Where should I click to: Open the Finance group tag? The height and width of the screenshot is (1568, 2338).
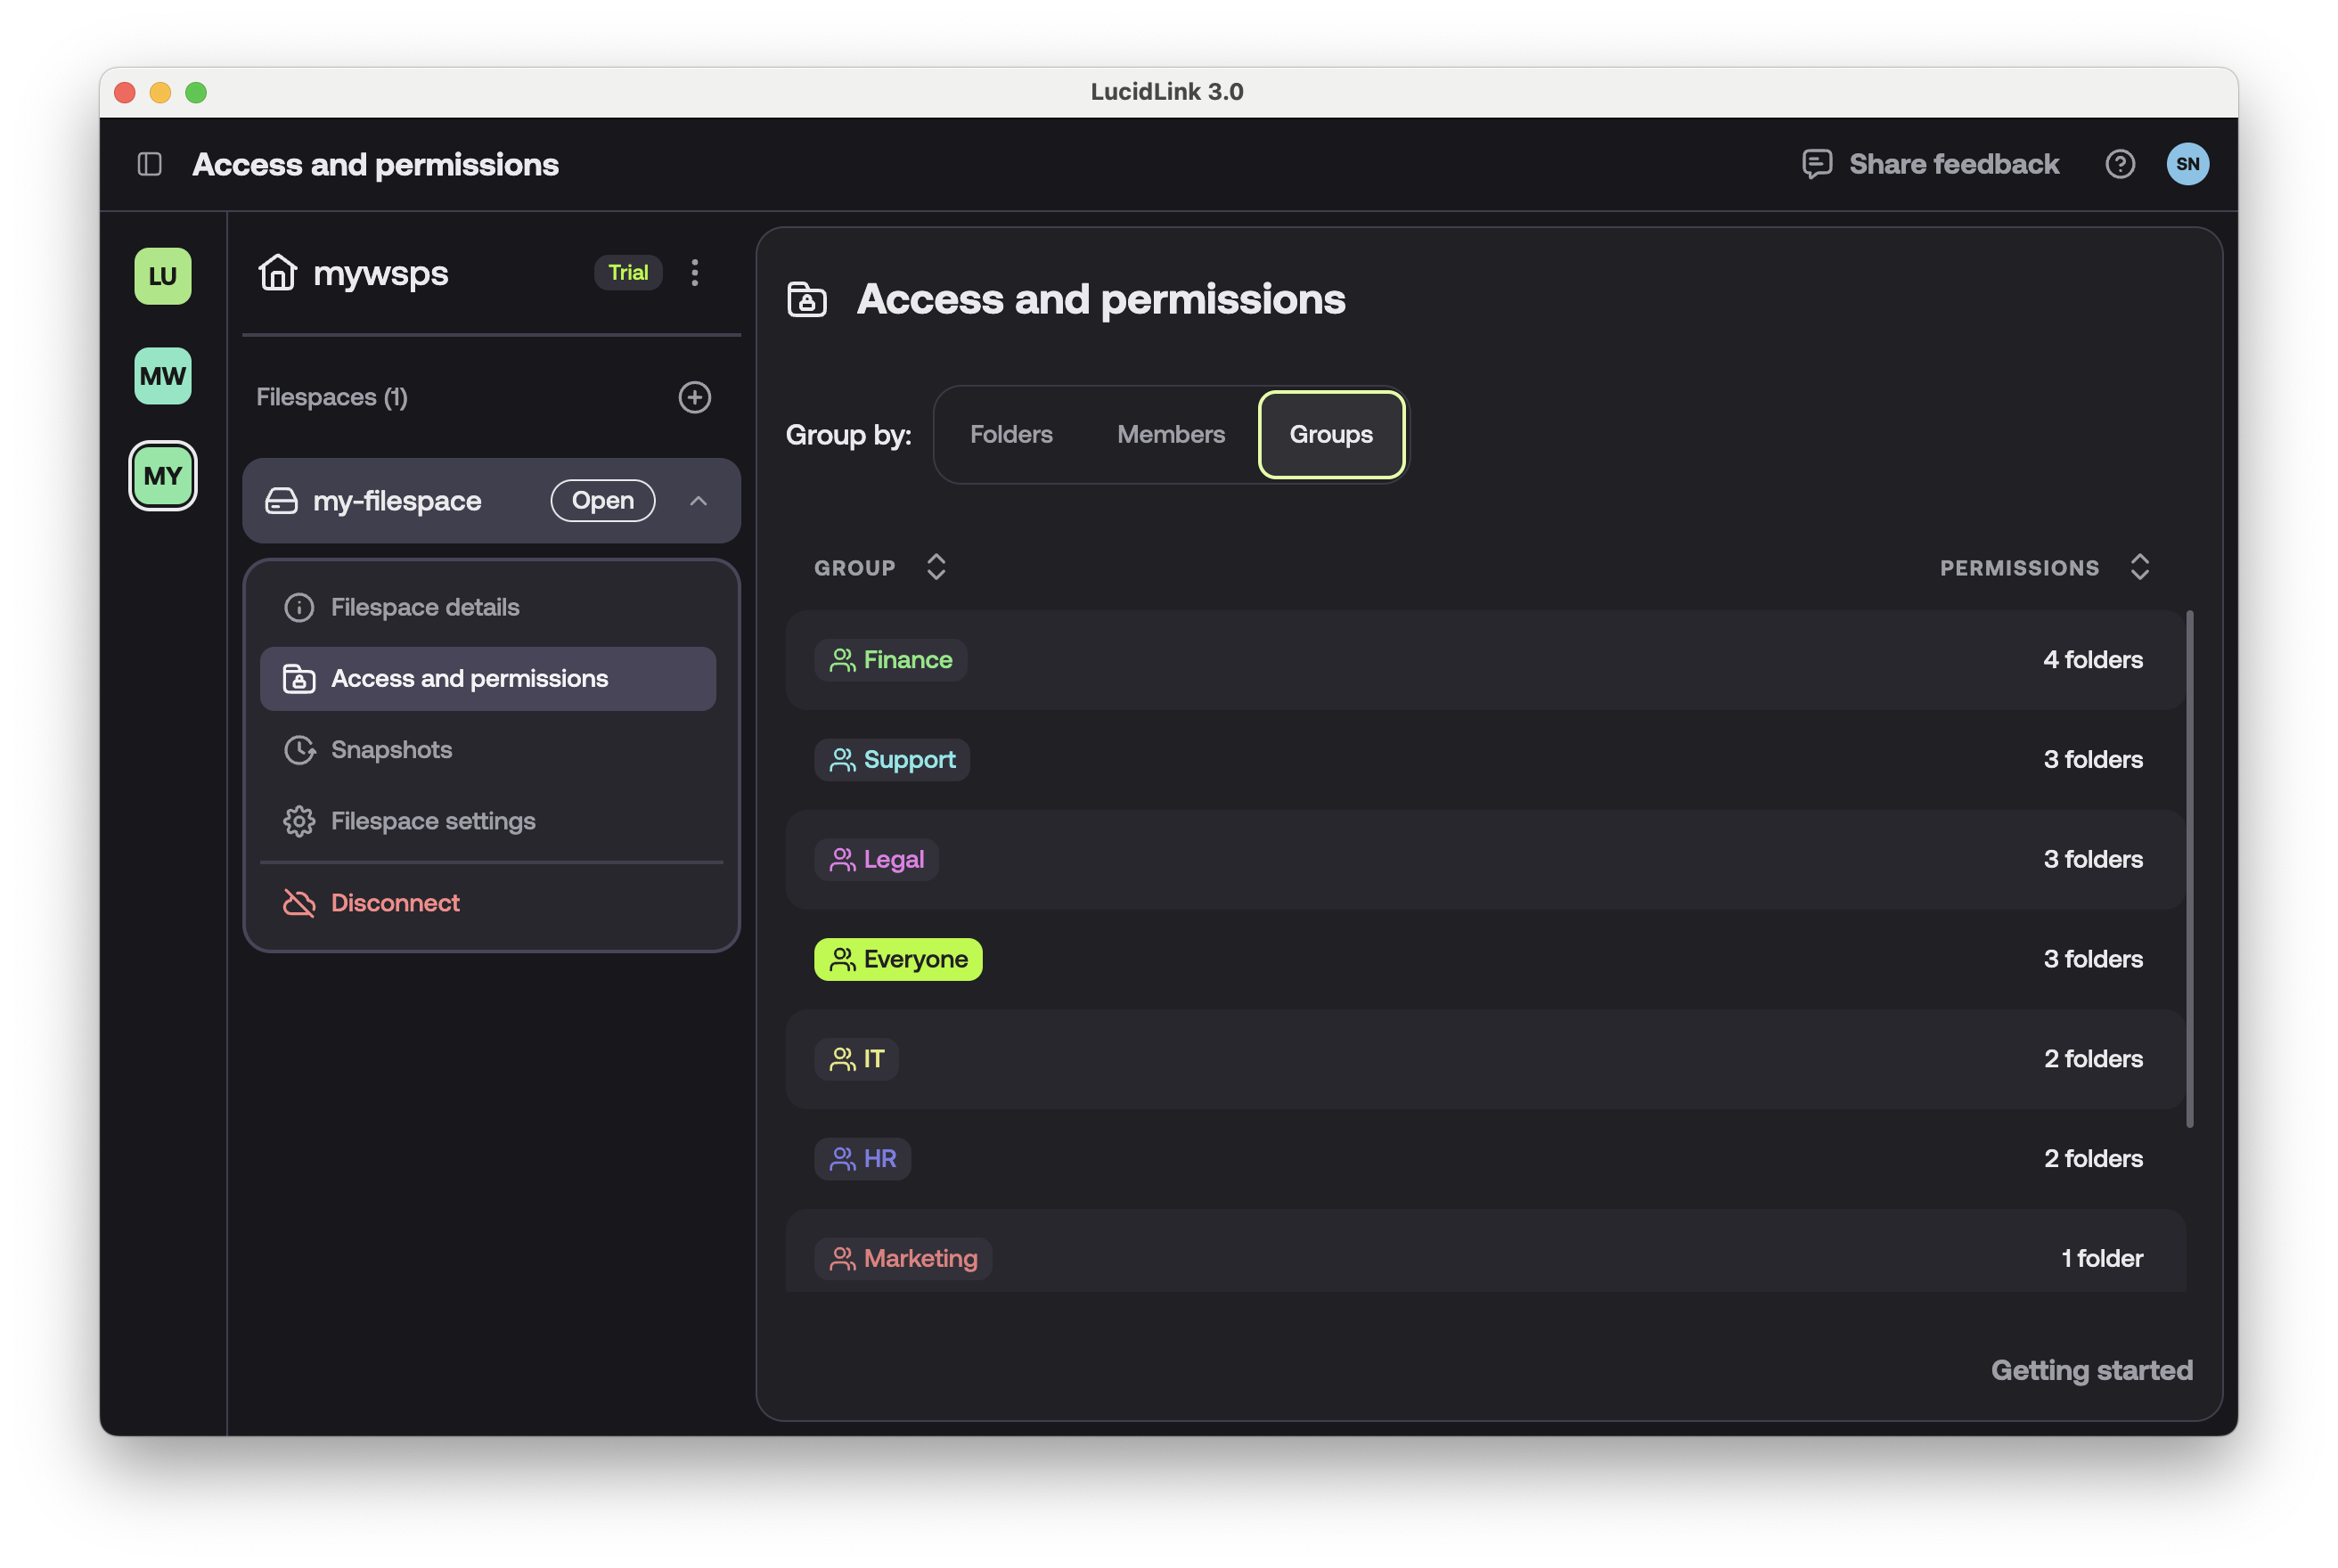pos(890,660)
